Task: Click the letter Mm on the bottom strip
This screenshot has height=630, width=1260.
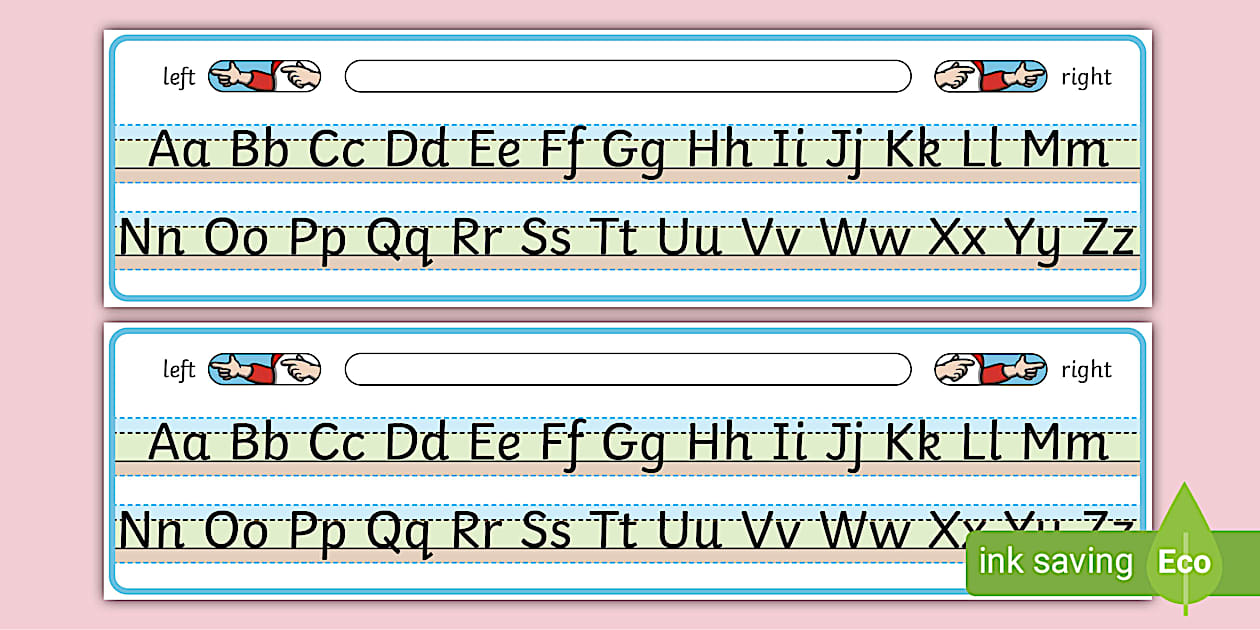Action: [x=1063, y=441]
